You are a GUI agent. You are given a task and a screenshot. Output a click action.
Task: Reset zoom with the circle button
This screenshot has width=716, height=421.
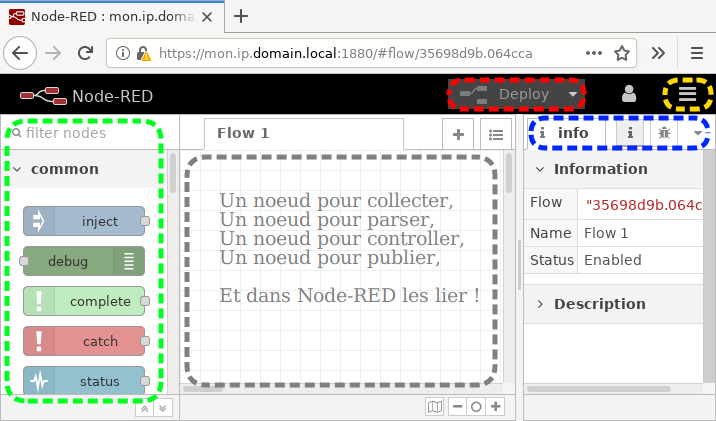(476, 406)
